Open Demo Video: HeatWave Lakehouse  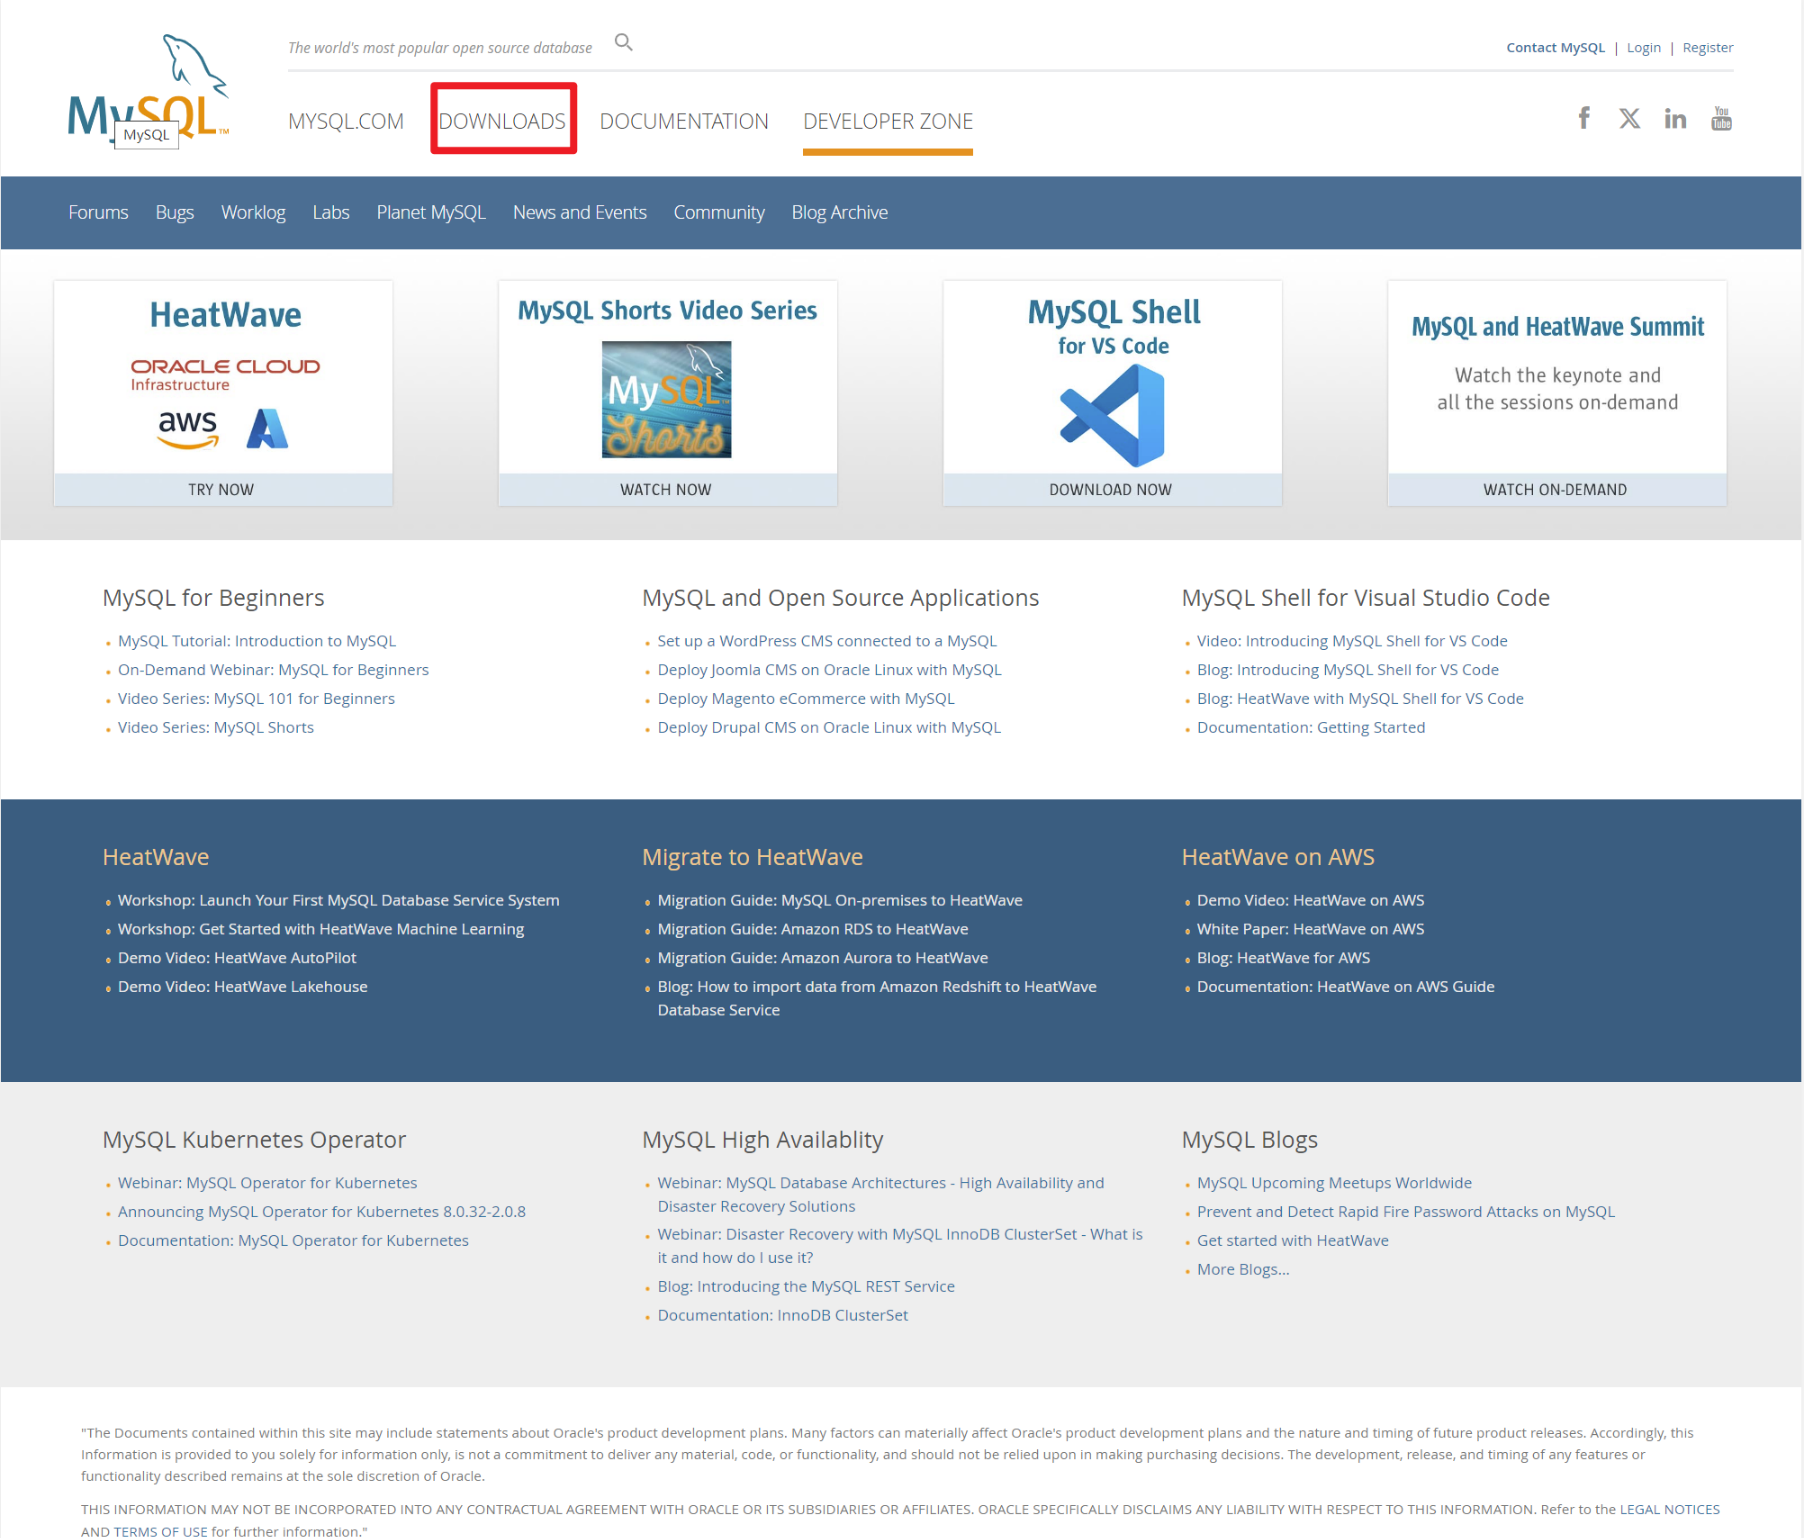[x=243, y=987]
